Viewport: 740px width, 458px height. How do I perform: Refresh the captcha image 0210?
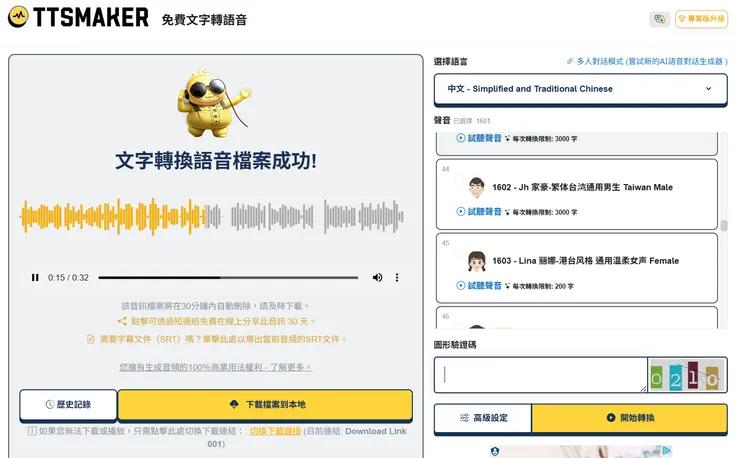click(687, 375)
